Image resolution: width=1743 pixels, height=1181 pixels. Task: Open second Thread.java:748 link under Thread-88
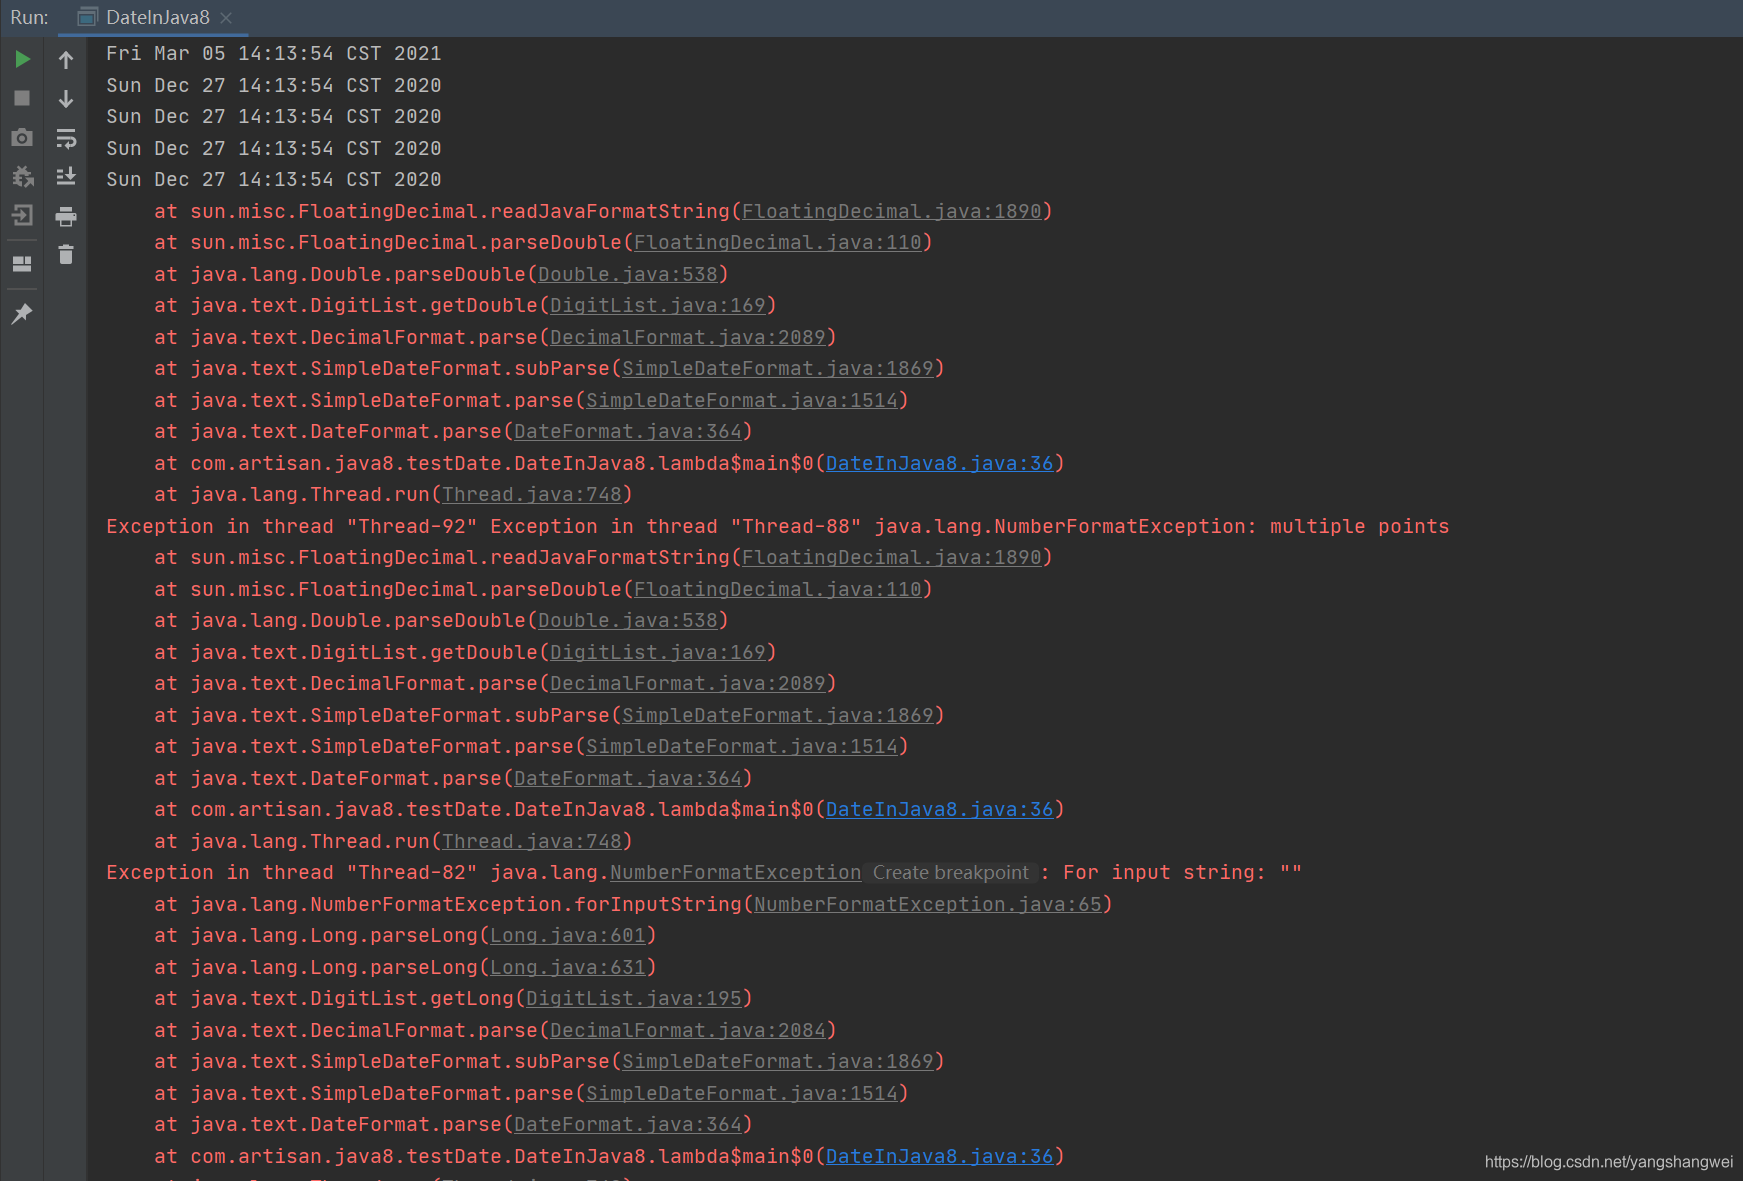pyautogui.click(x=531, y=841)
